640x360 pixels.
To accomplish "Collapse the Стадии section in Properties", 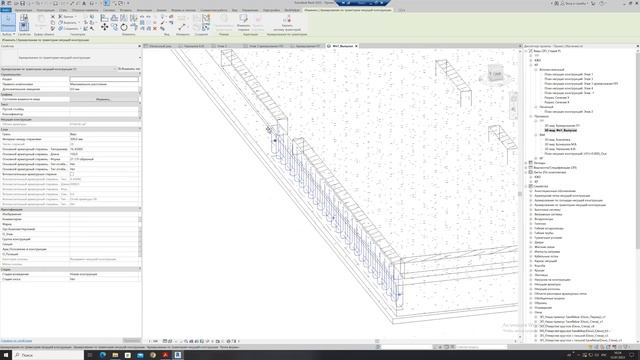I will [140, 269].
